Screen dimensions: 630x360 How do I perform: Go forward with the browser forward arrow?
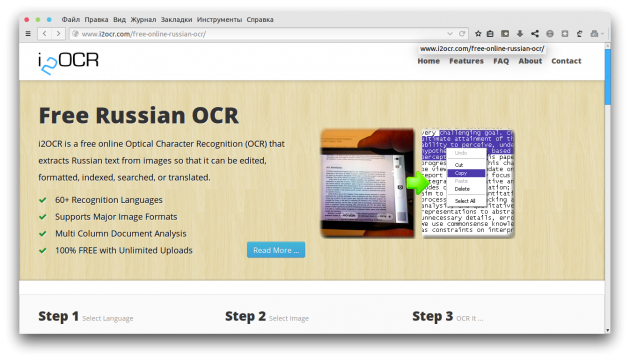[x=59, y=34]
